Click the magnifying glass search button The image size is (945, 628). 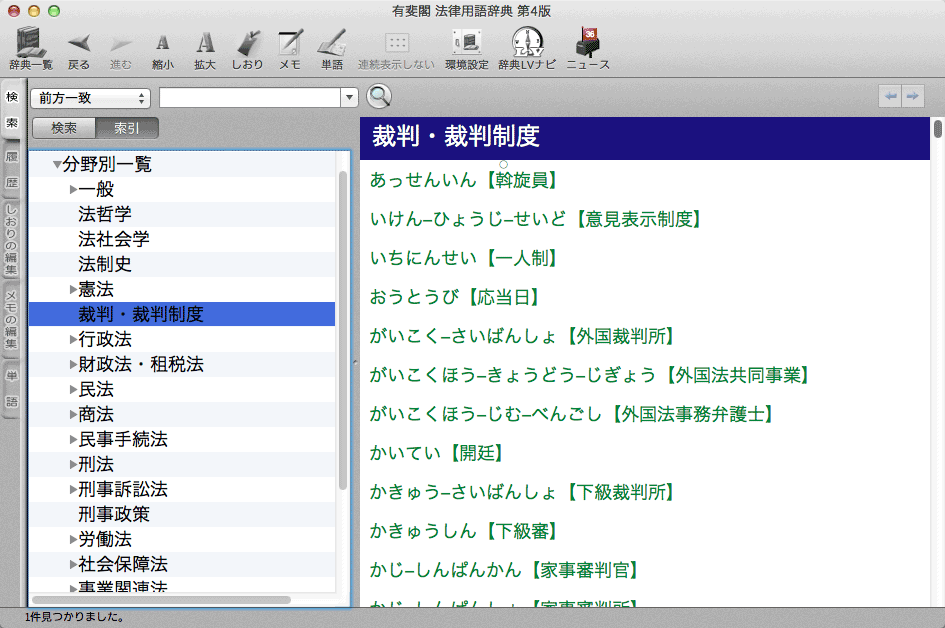(x=379, y=97)
